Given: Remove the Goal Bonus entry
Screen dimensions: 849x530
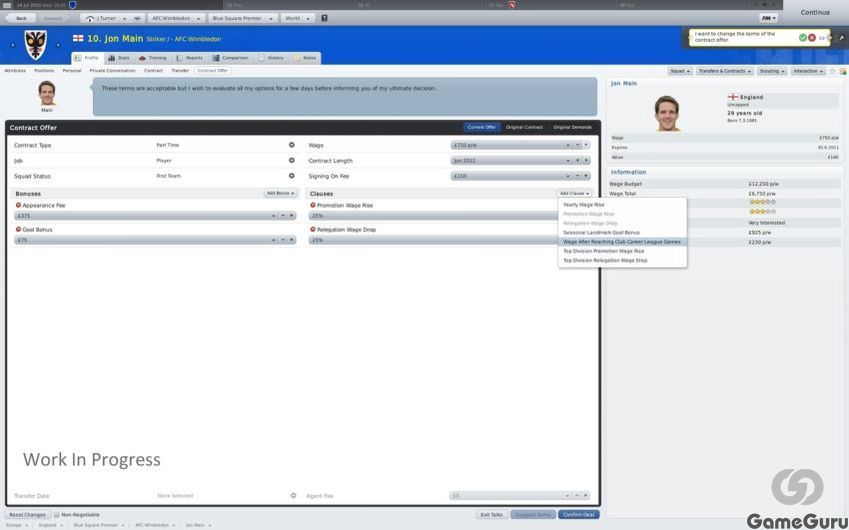Looking at the screenshot, I should click(18, 230).
